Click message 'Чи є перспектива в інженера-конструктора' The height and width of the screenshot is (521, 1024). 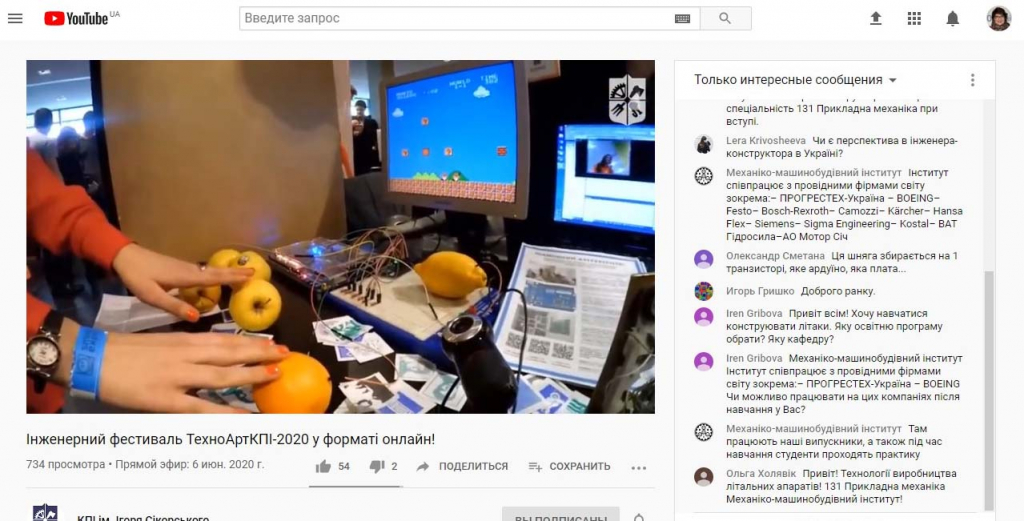pyautogui.click(x=842, y=148)
